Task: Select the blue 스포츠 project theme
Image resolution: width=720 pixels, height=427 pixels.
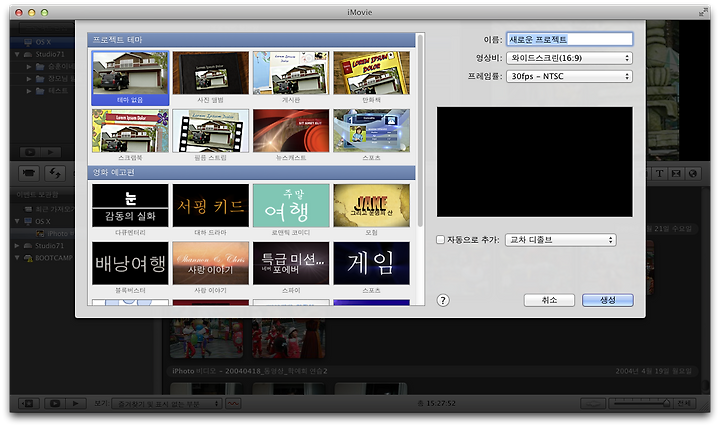Action: click(371, 131)
